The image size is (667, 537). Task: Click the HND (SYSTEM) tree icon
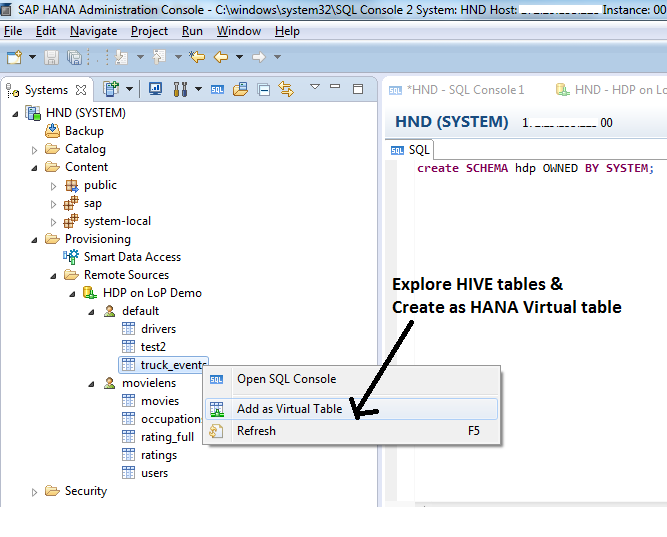(33, 113)
